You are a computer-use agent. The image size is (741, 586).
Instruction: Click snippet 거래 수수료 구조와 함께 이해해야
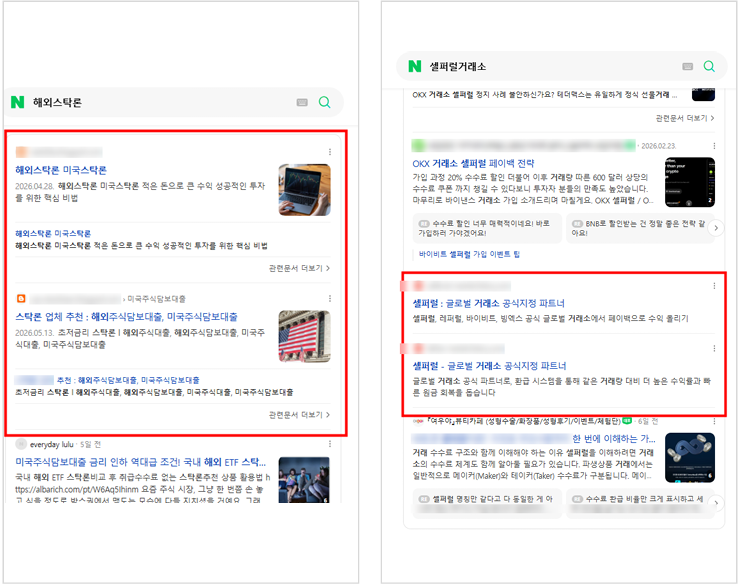[534, 464]
